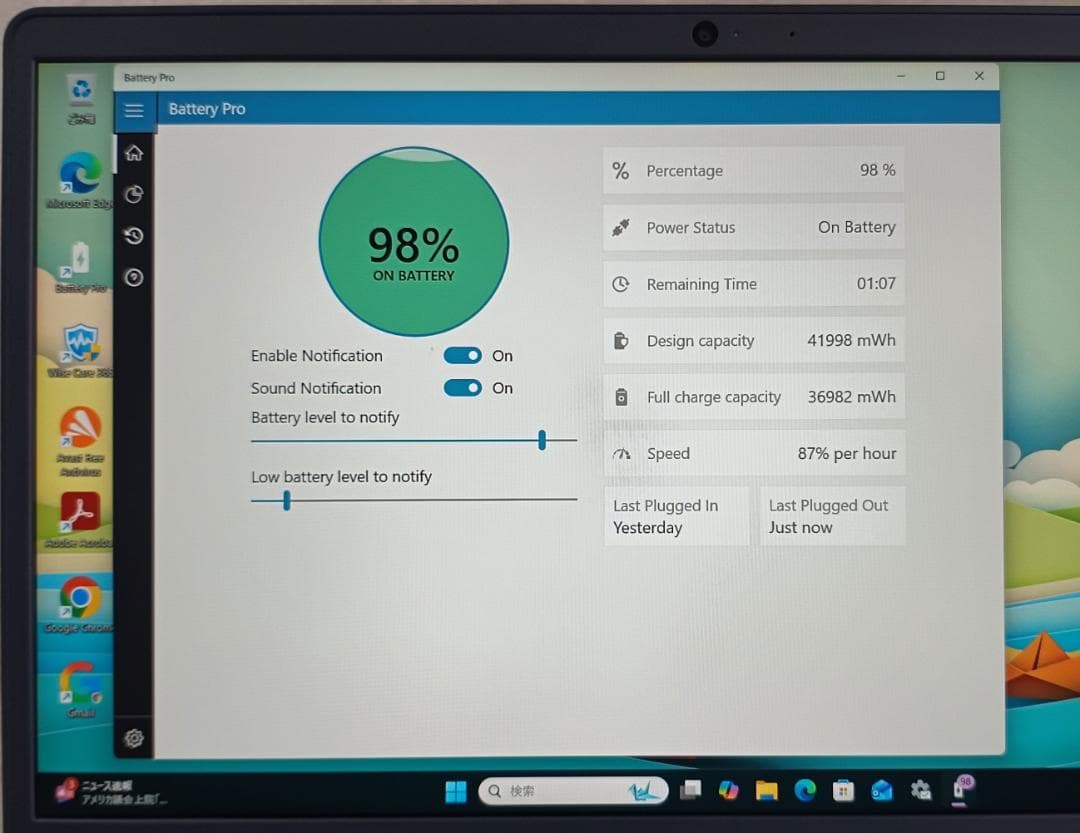Click the battery tray icon showing 98
1080x833 pixels.
pos(962,789)
